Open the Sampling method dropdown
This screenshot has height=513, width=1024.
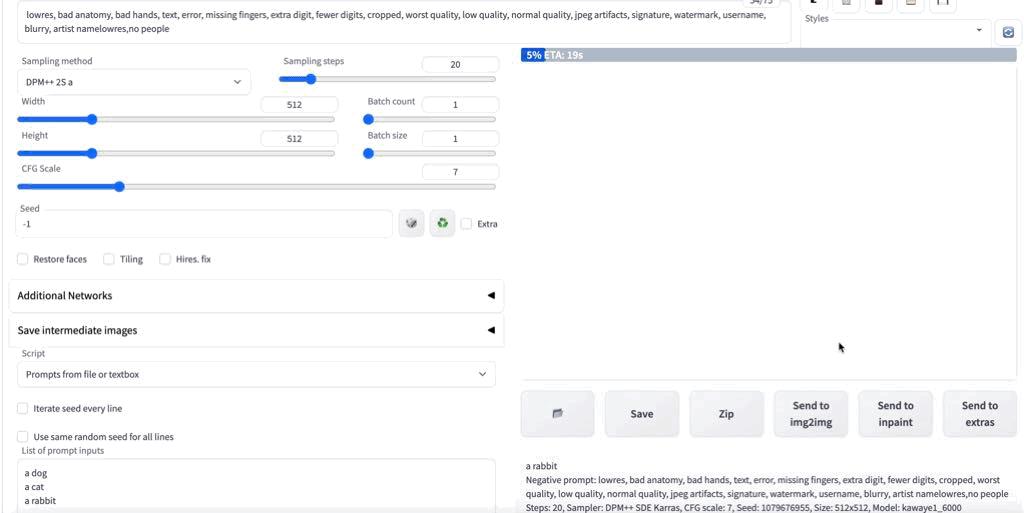[134, 82]
